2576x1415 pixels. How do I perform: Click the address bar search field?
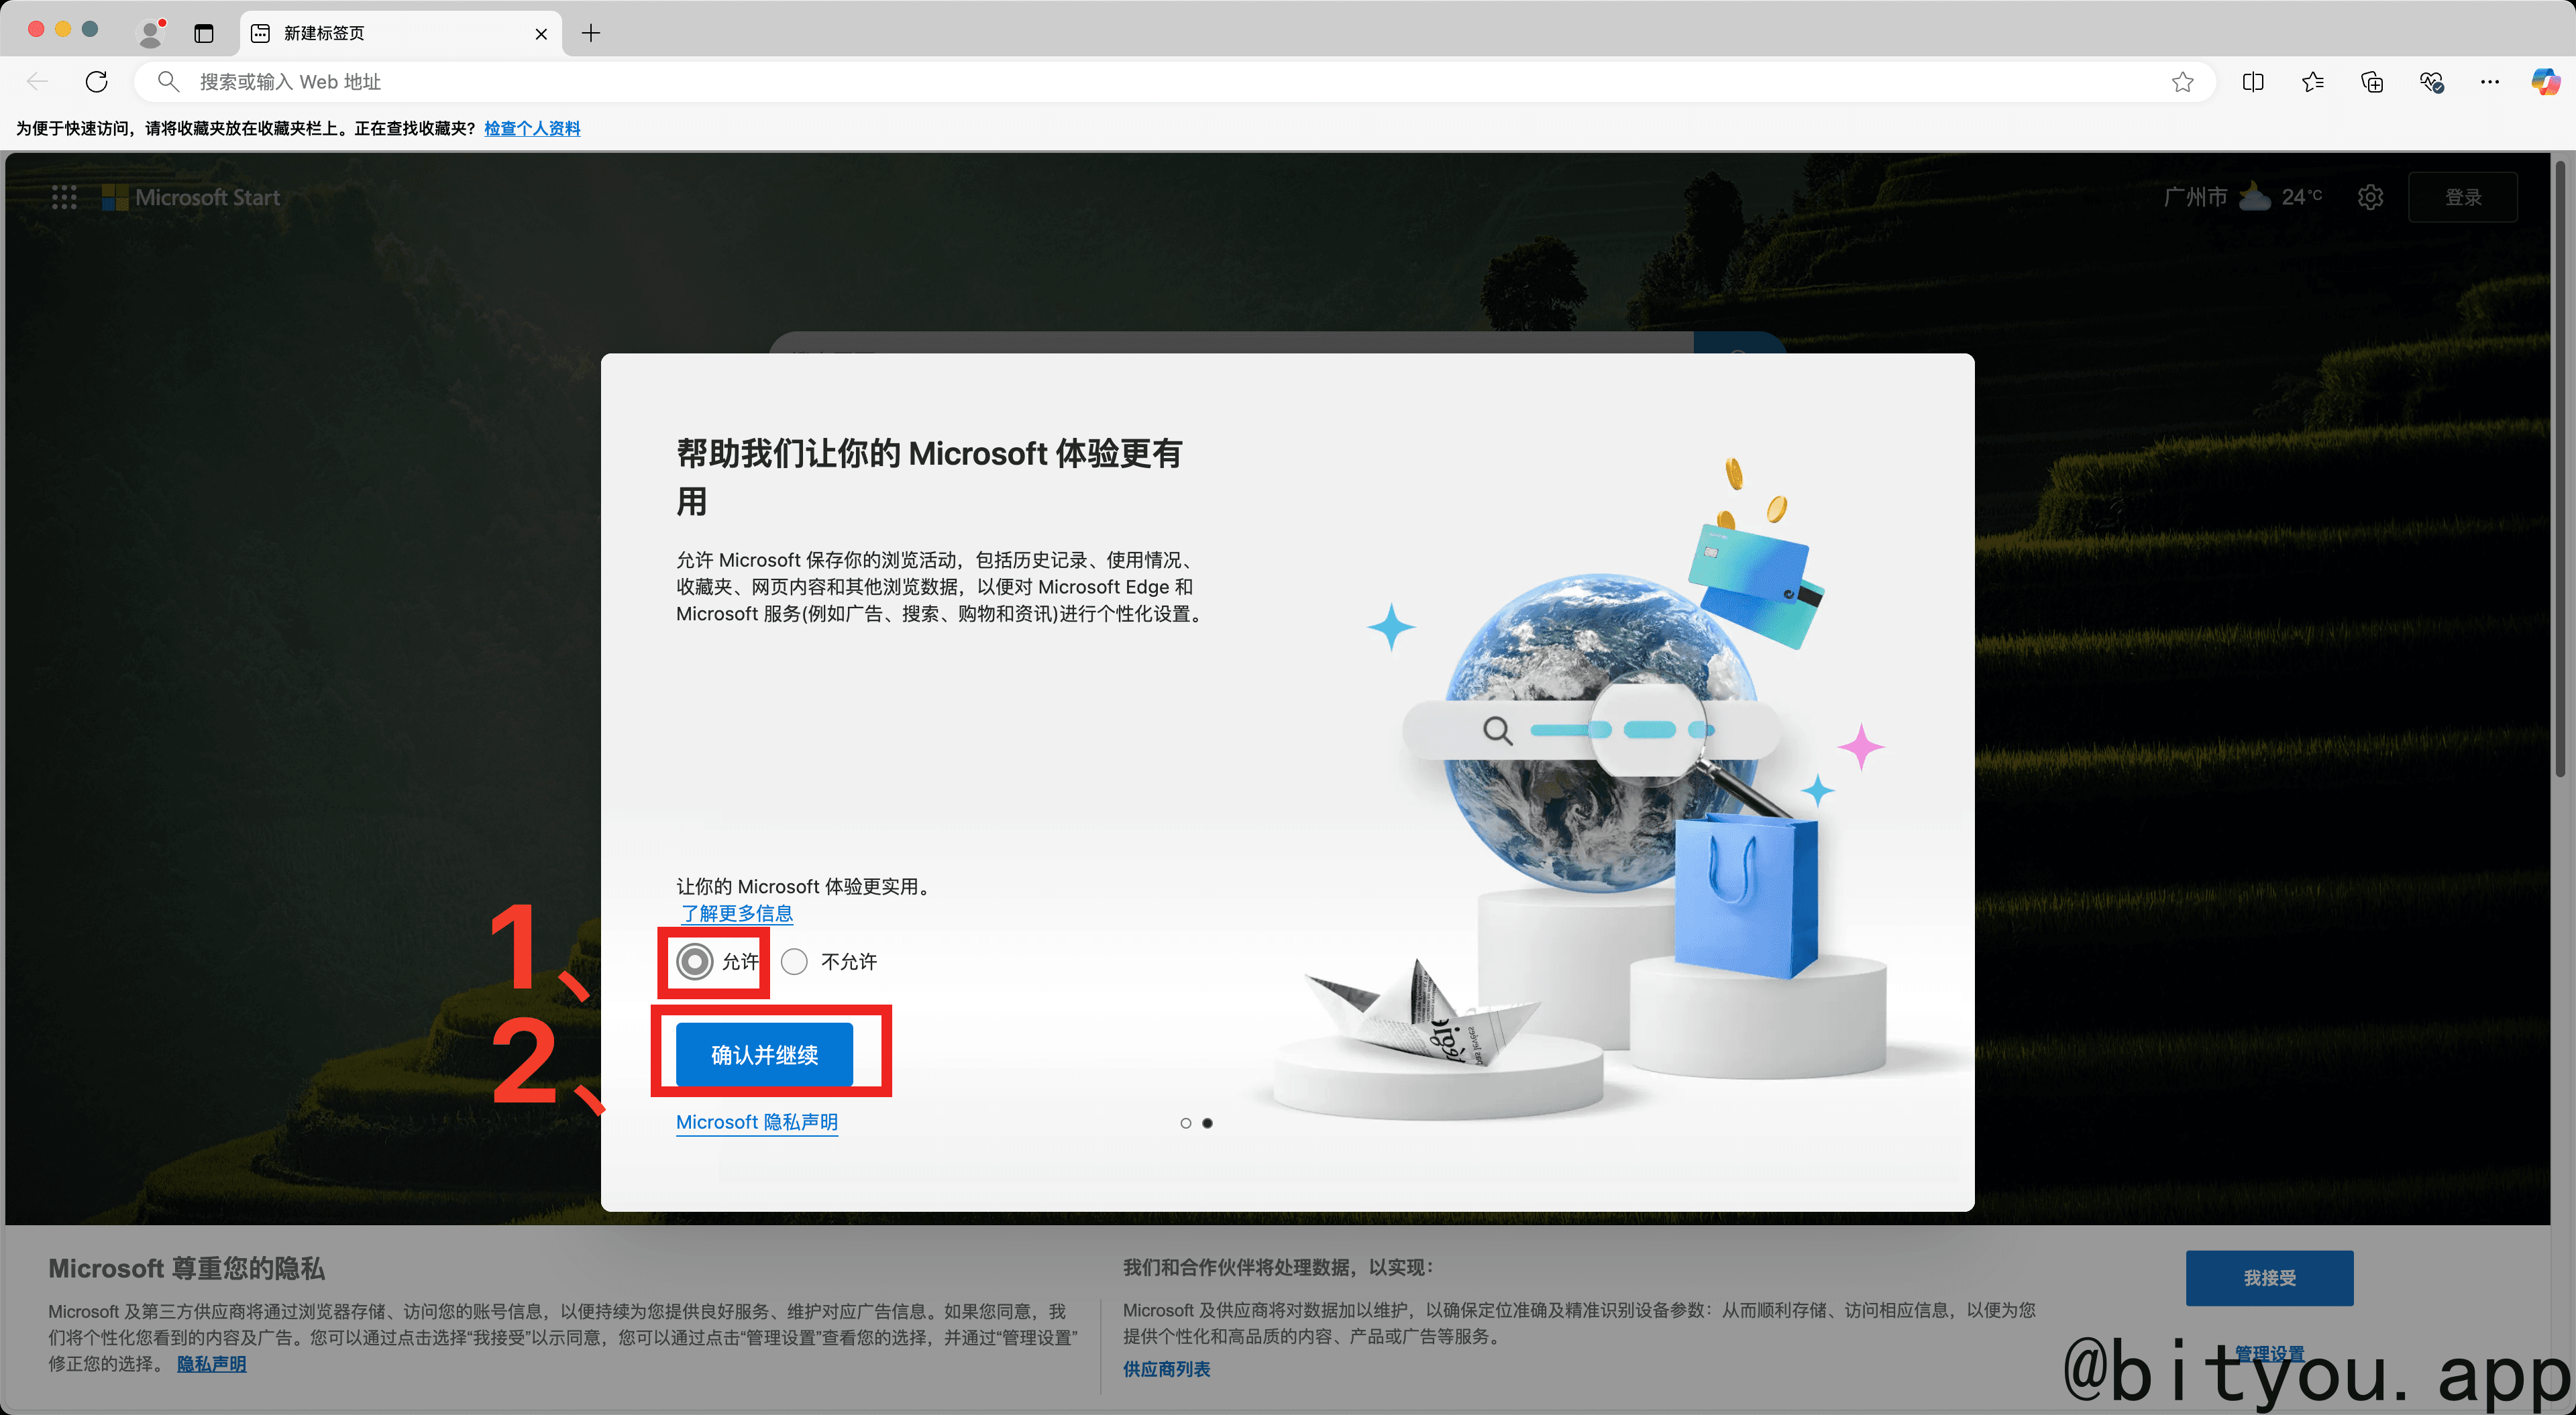[x=1174, y=82]
